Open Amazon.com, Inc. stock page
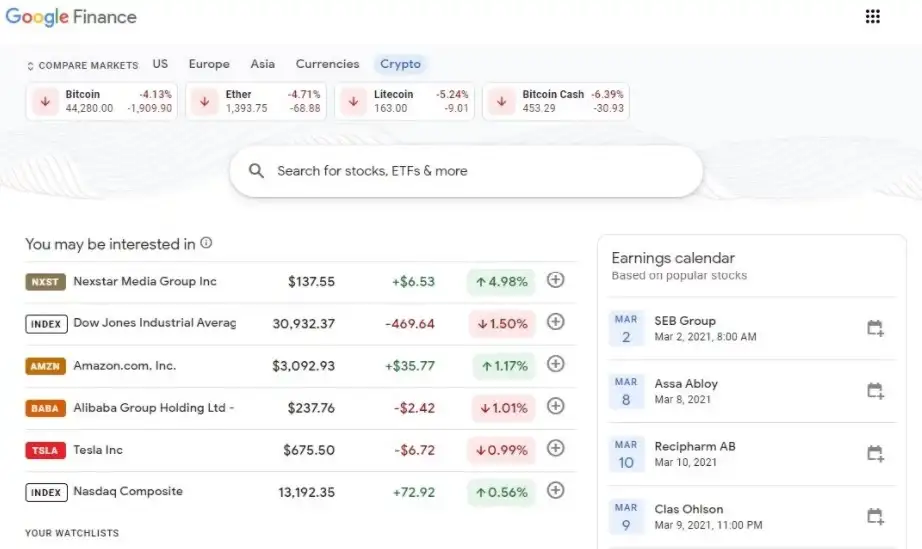The height and width of the screenshot is (549, 922). pyautogui.click(x=125, y=366)
